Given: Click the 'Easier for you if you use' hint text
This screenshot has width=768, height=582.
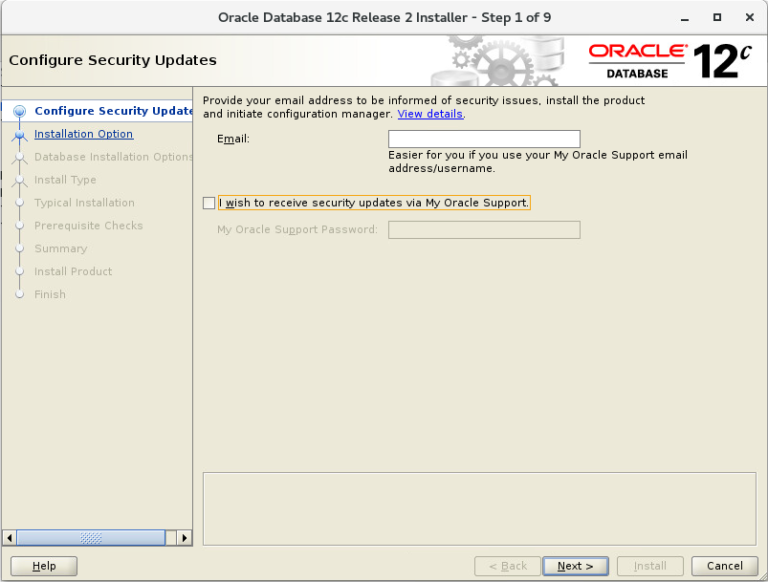Looking at the screenshot, I should 538,162.
